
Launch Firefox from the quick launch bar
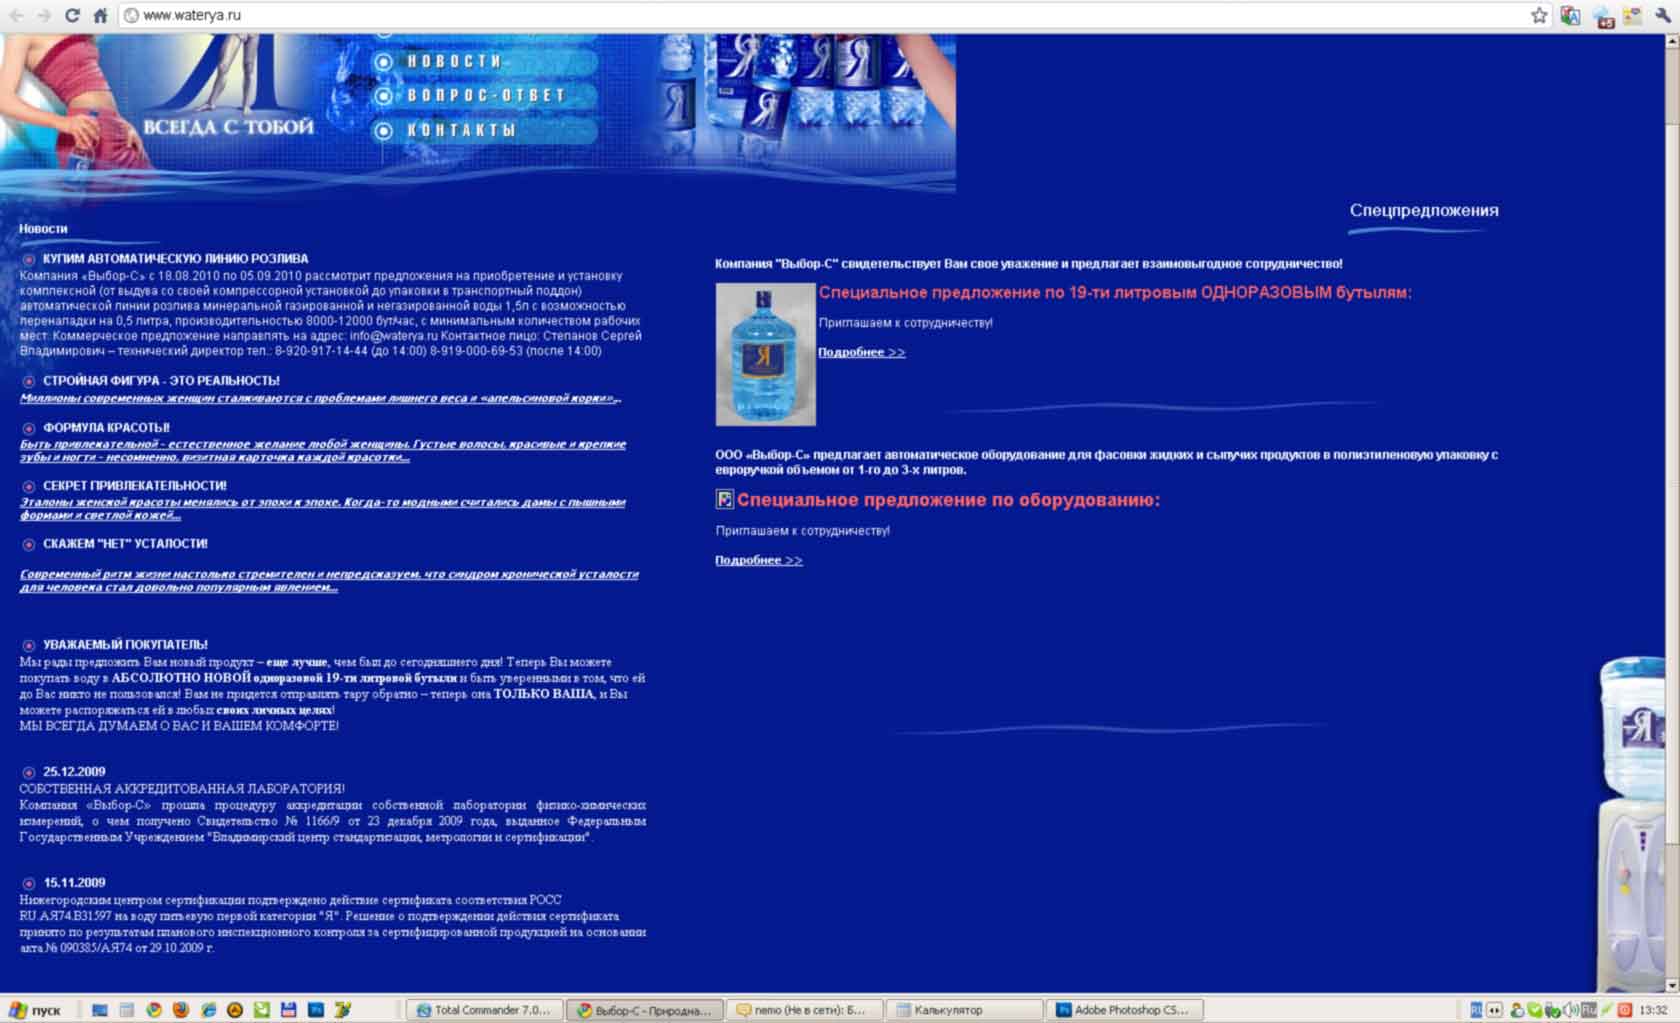(181, 1010)
